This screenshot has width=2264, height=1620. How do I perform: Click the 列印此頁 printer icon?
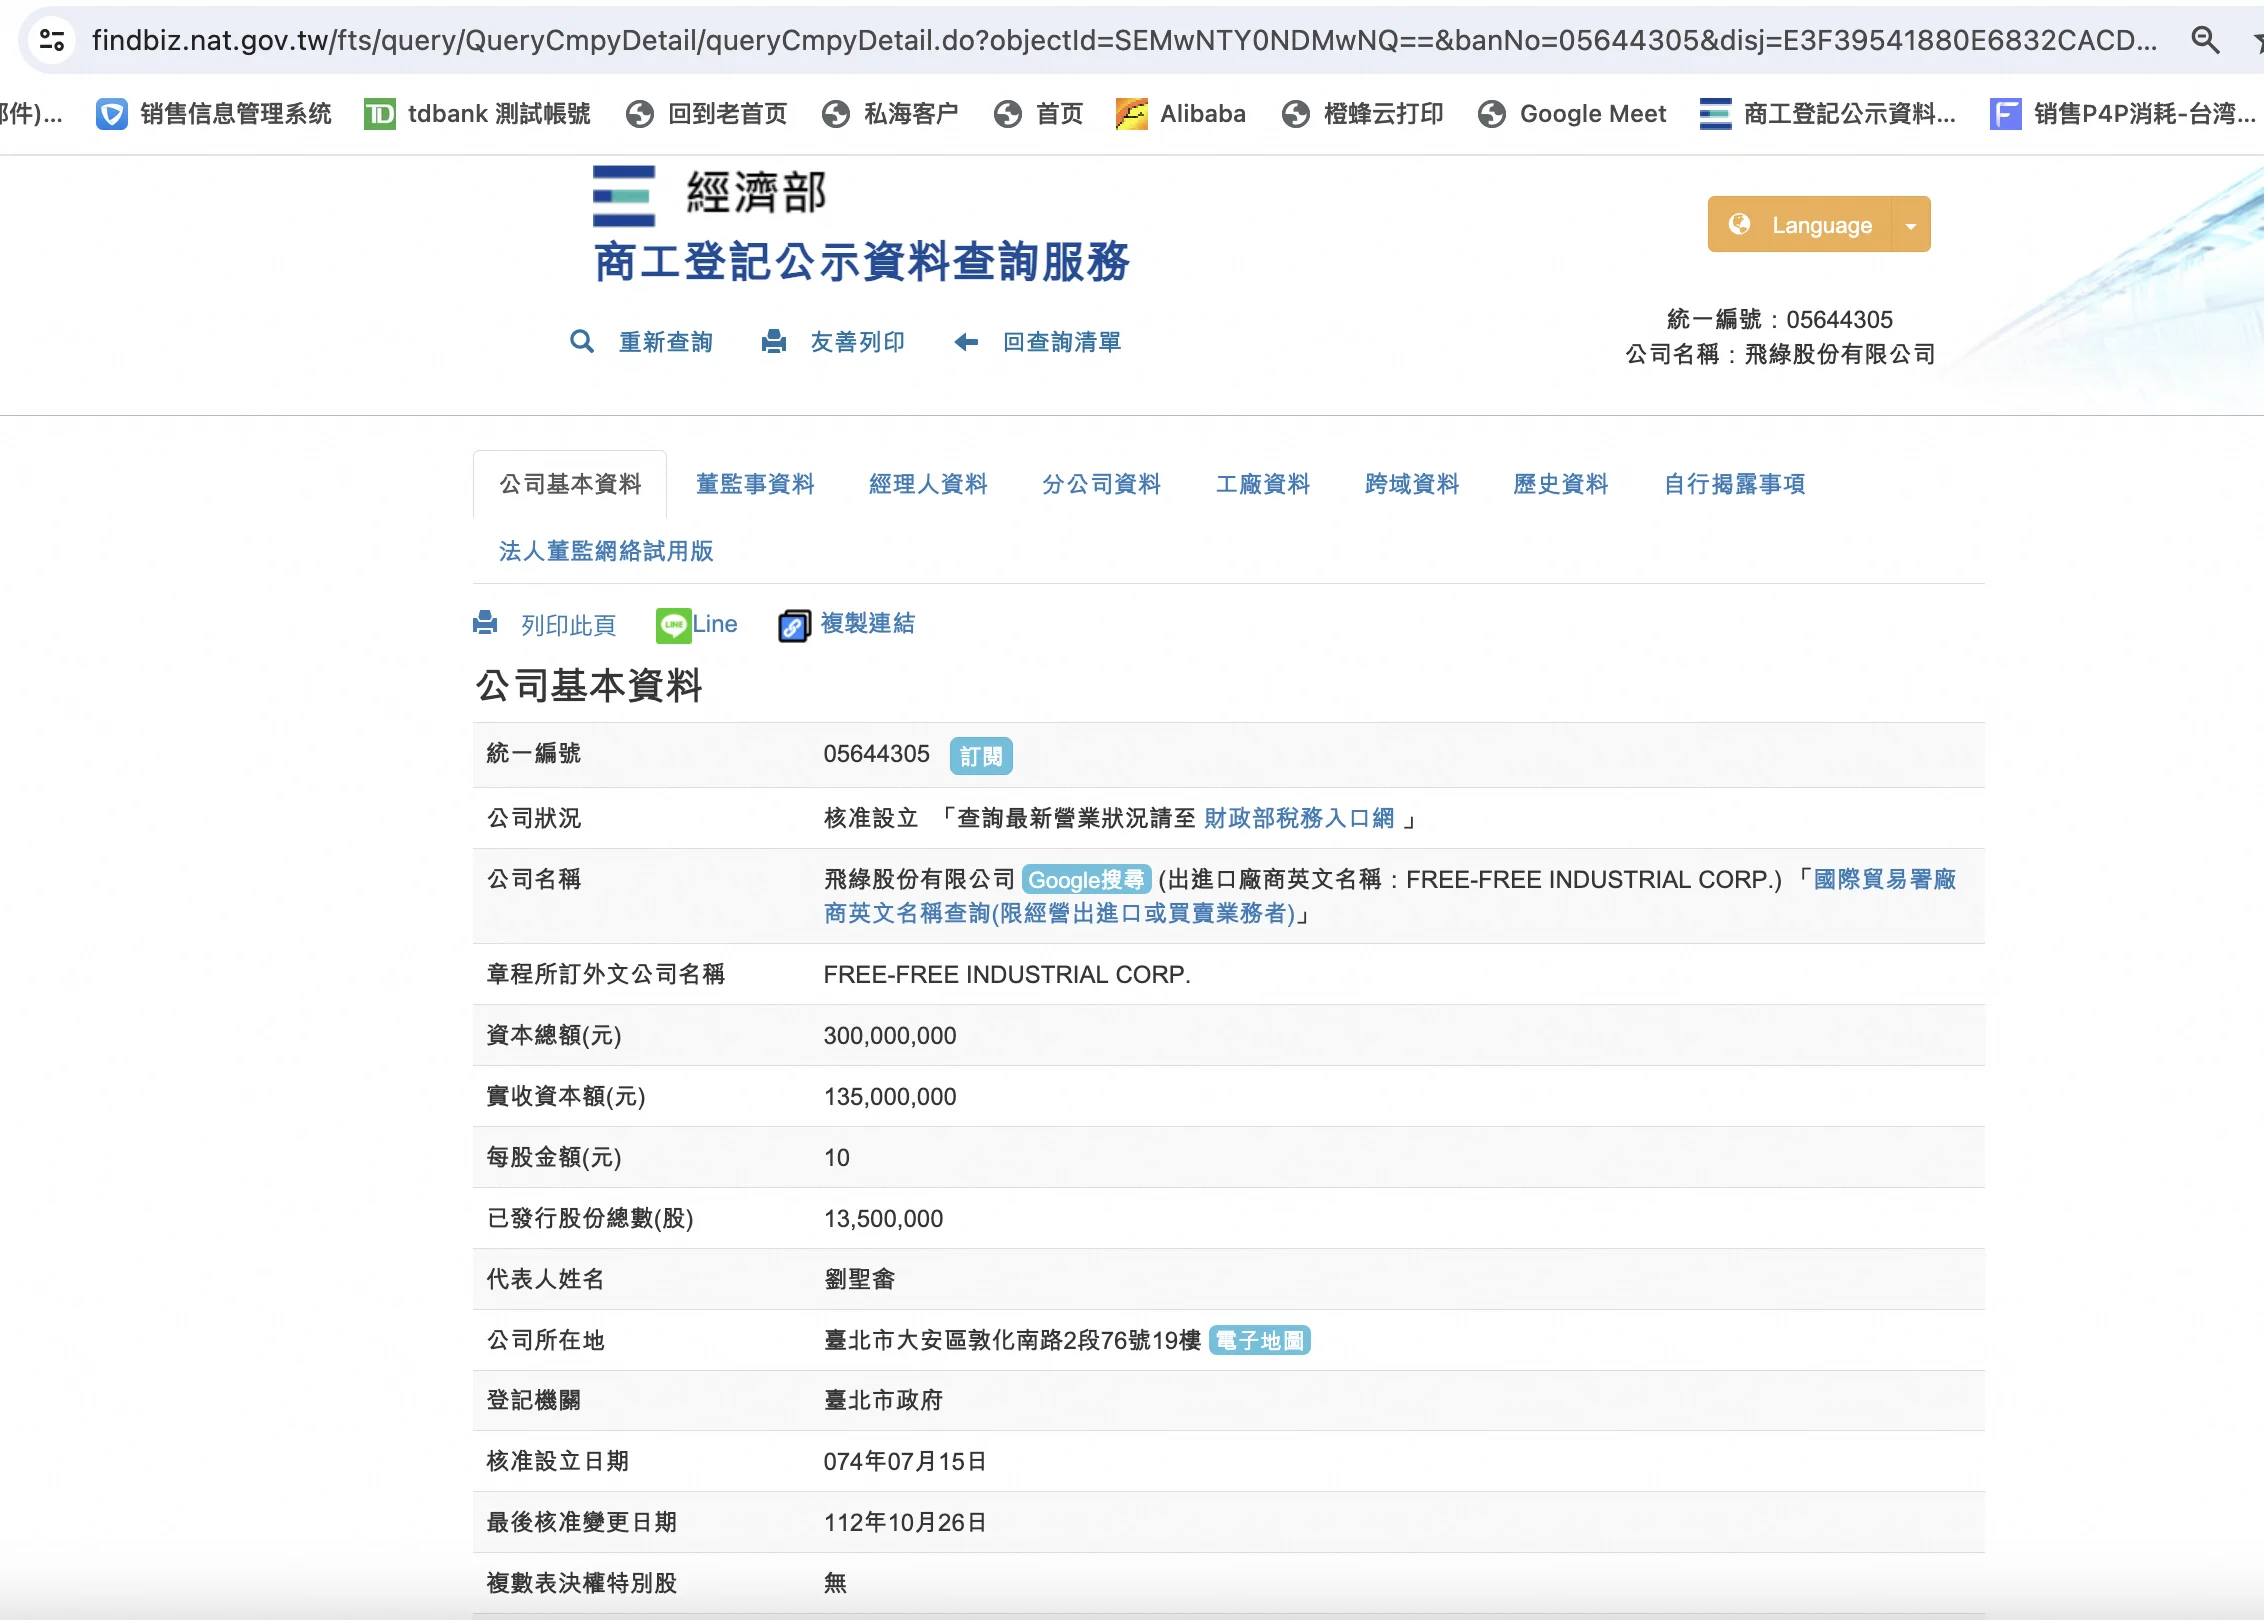click(485, 624)
